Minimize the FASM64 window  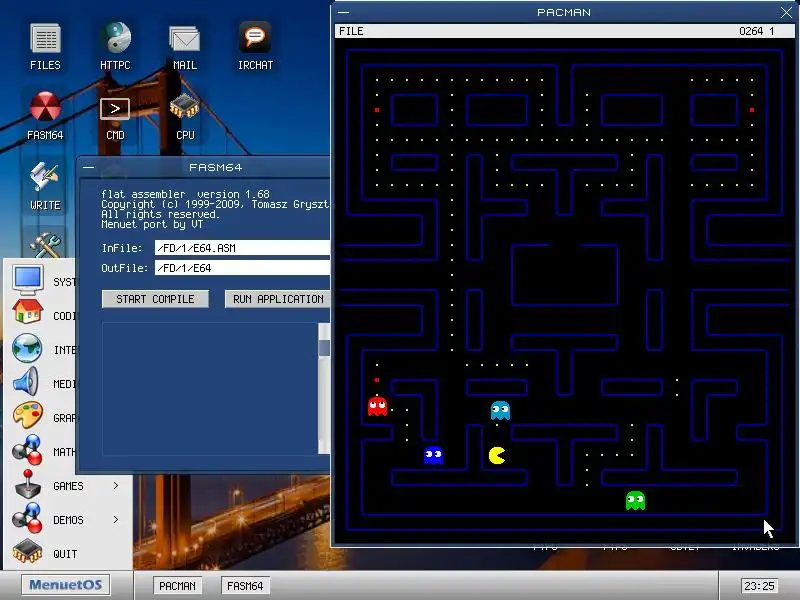point(88,167)
